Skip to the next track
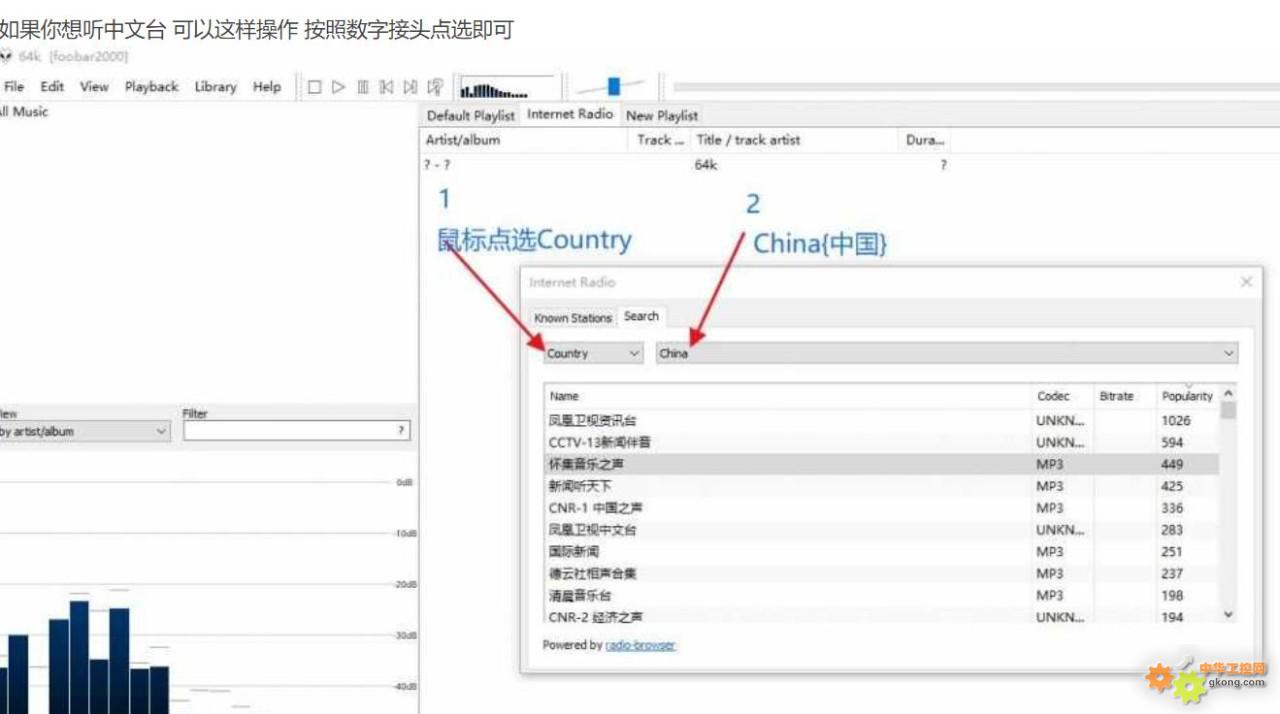The image size is (1280, 714). coord(410,87)
